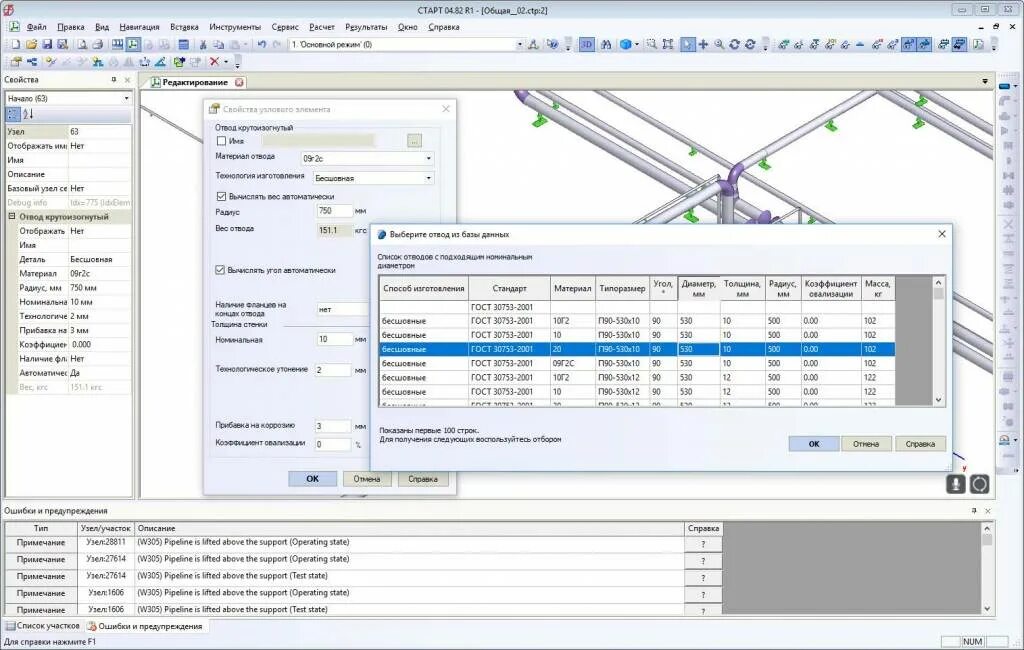The height and width of the screenshot is (650, 1024).
Task: Open the Результаты menu
Action: click(366, 27)
